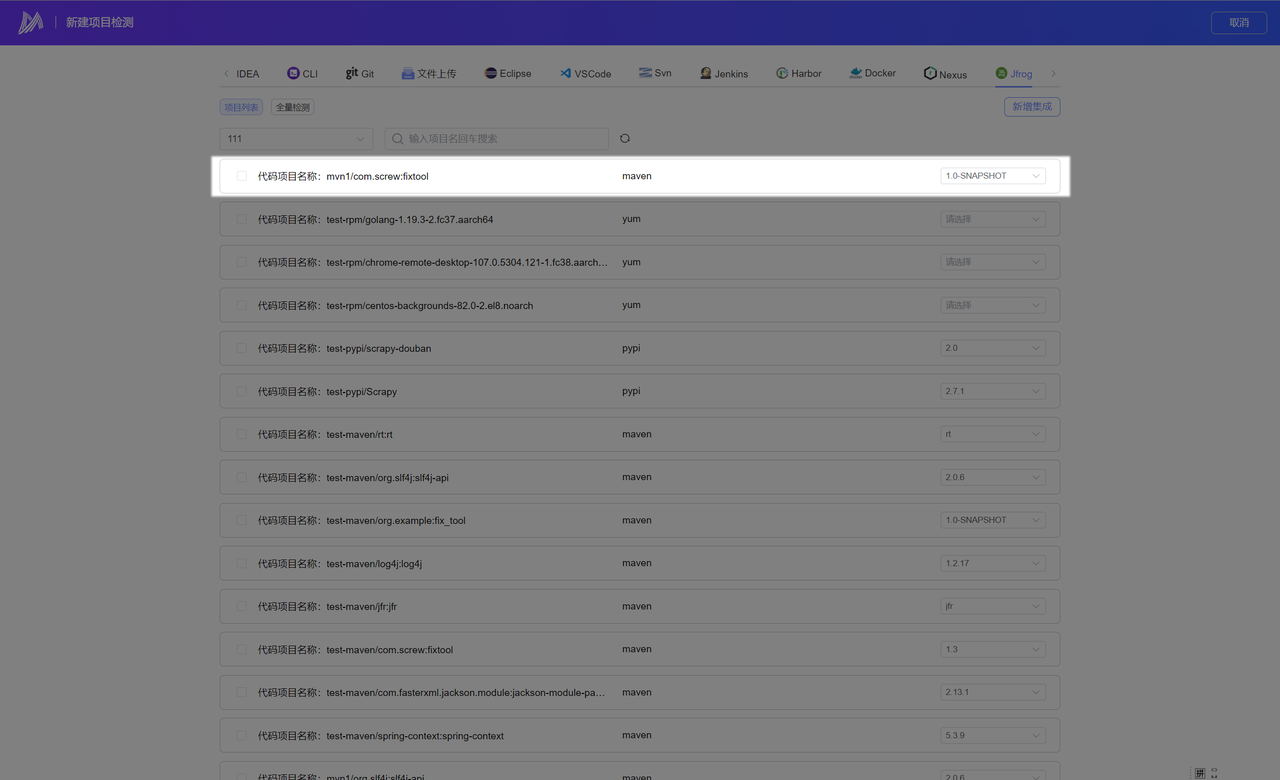Viewport: 1280px width, 780px height.
Task: Expand the 111 repository dropdown
Action: click(x=296, y=139)
